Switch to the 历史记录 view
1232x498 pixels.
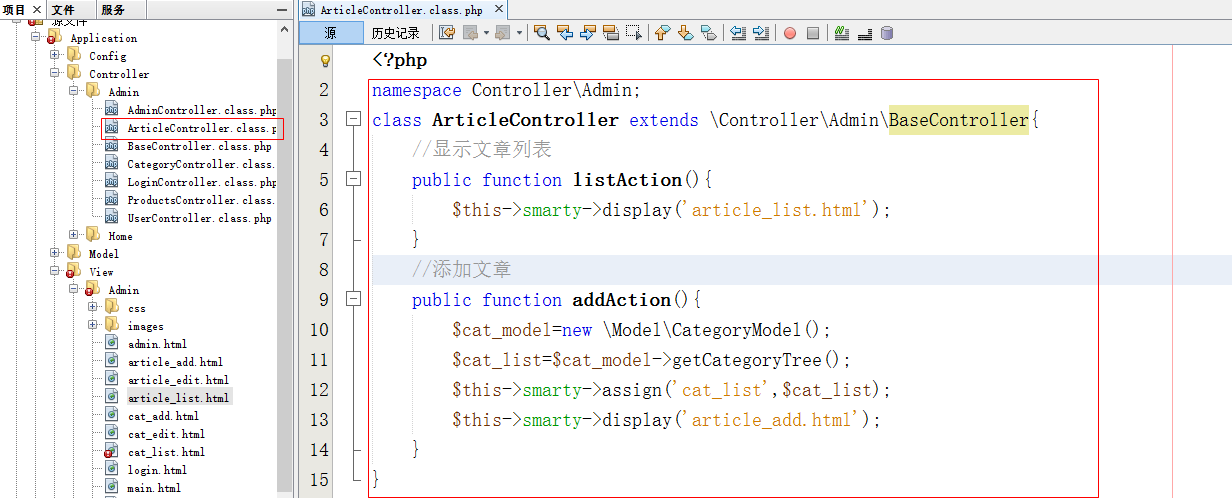395,33
